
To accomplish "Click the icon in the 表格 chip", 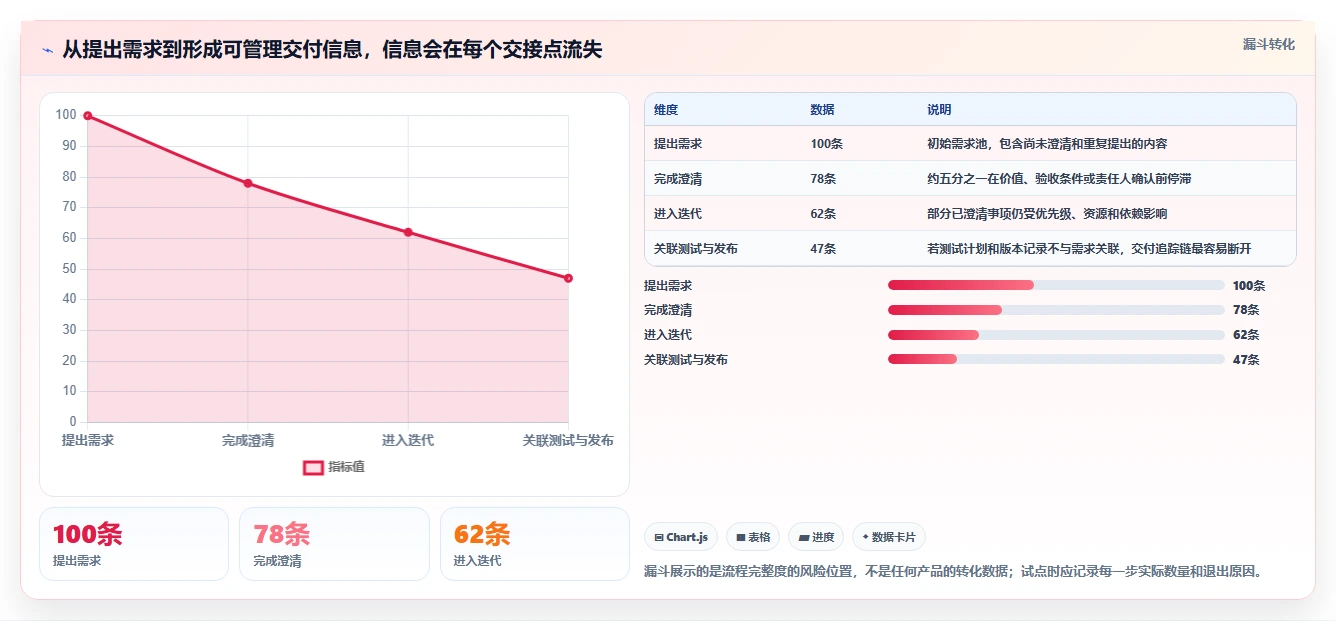I will [x=740, y=537].
